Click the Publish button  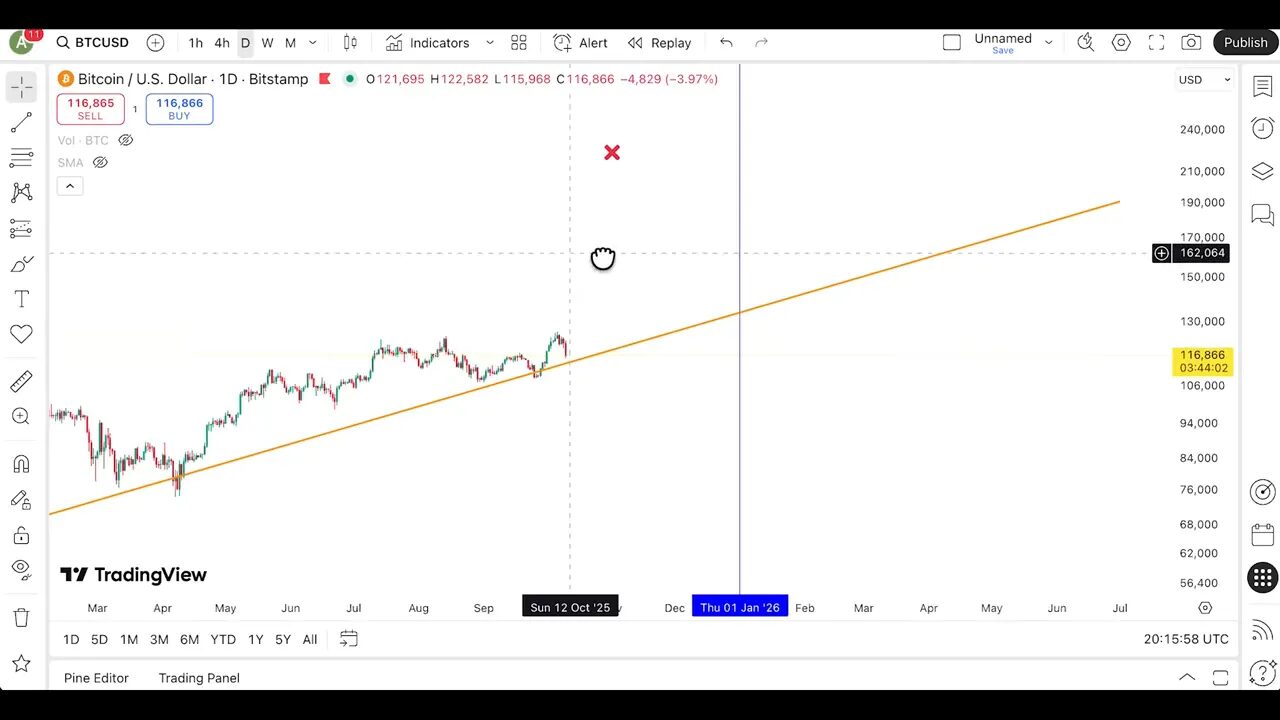pos(1245,42)
